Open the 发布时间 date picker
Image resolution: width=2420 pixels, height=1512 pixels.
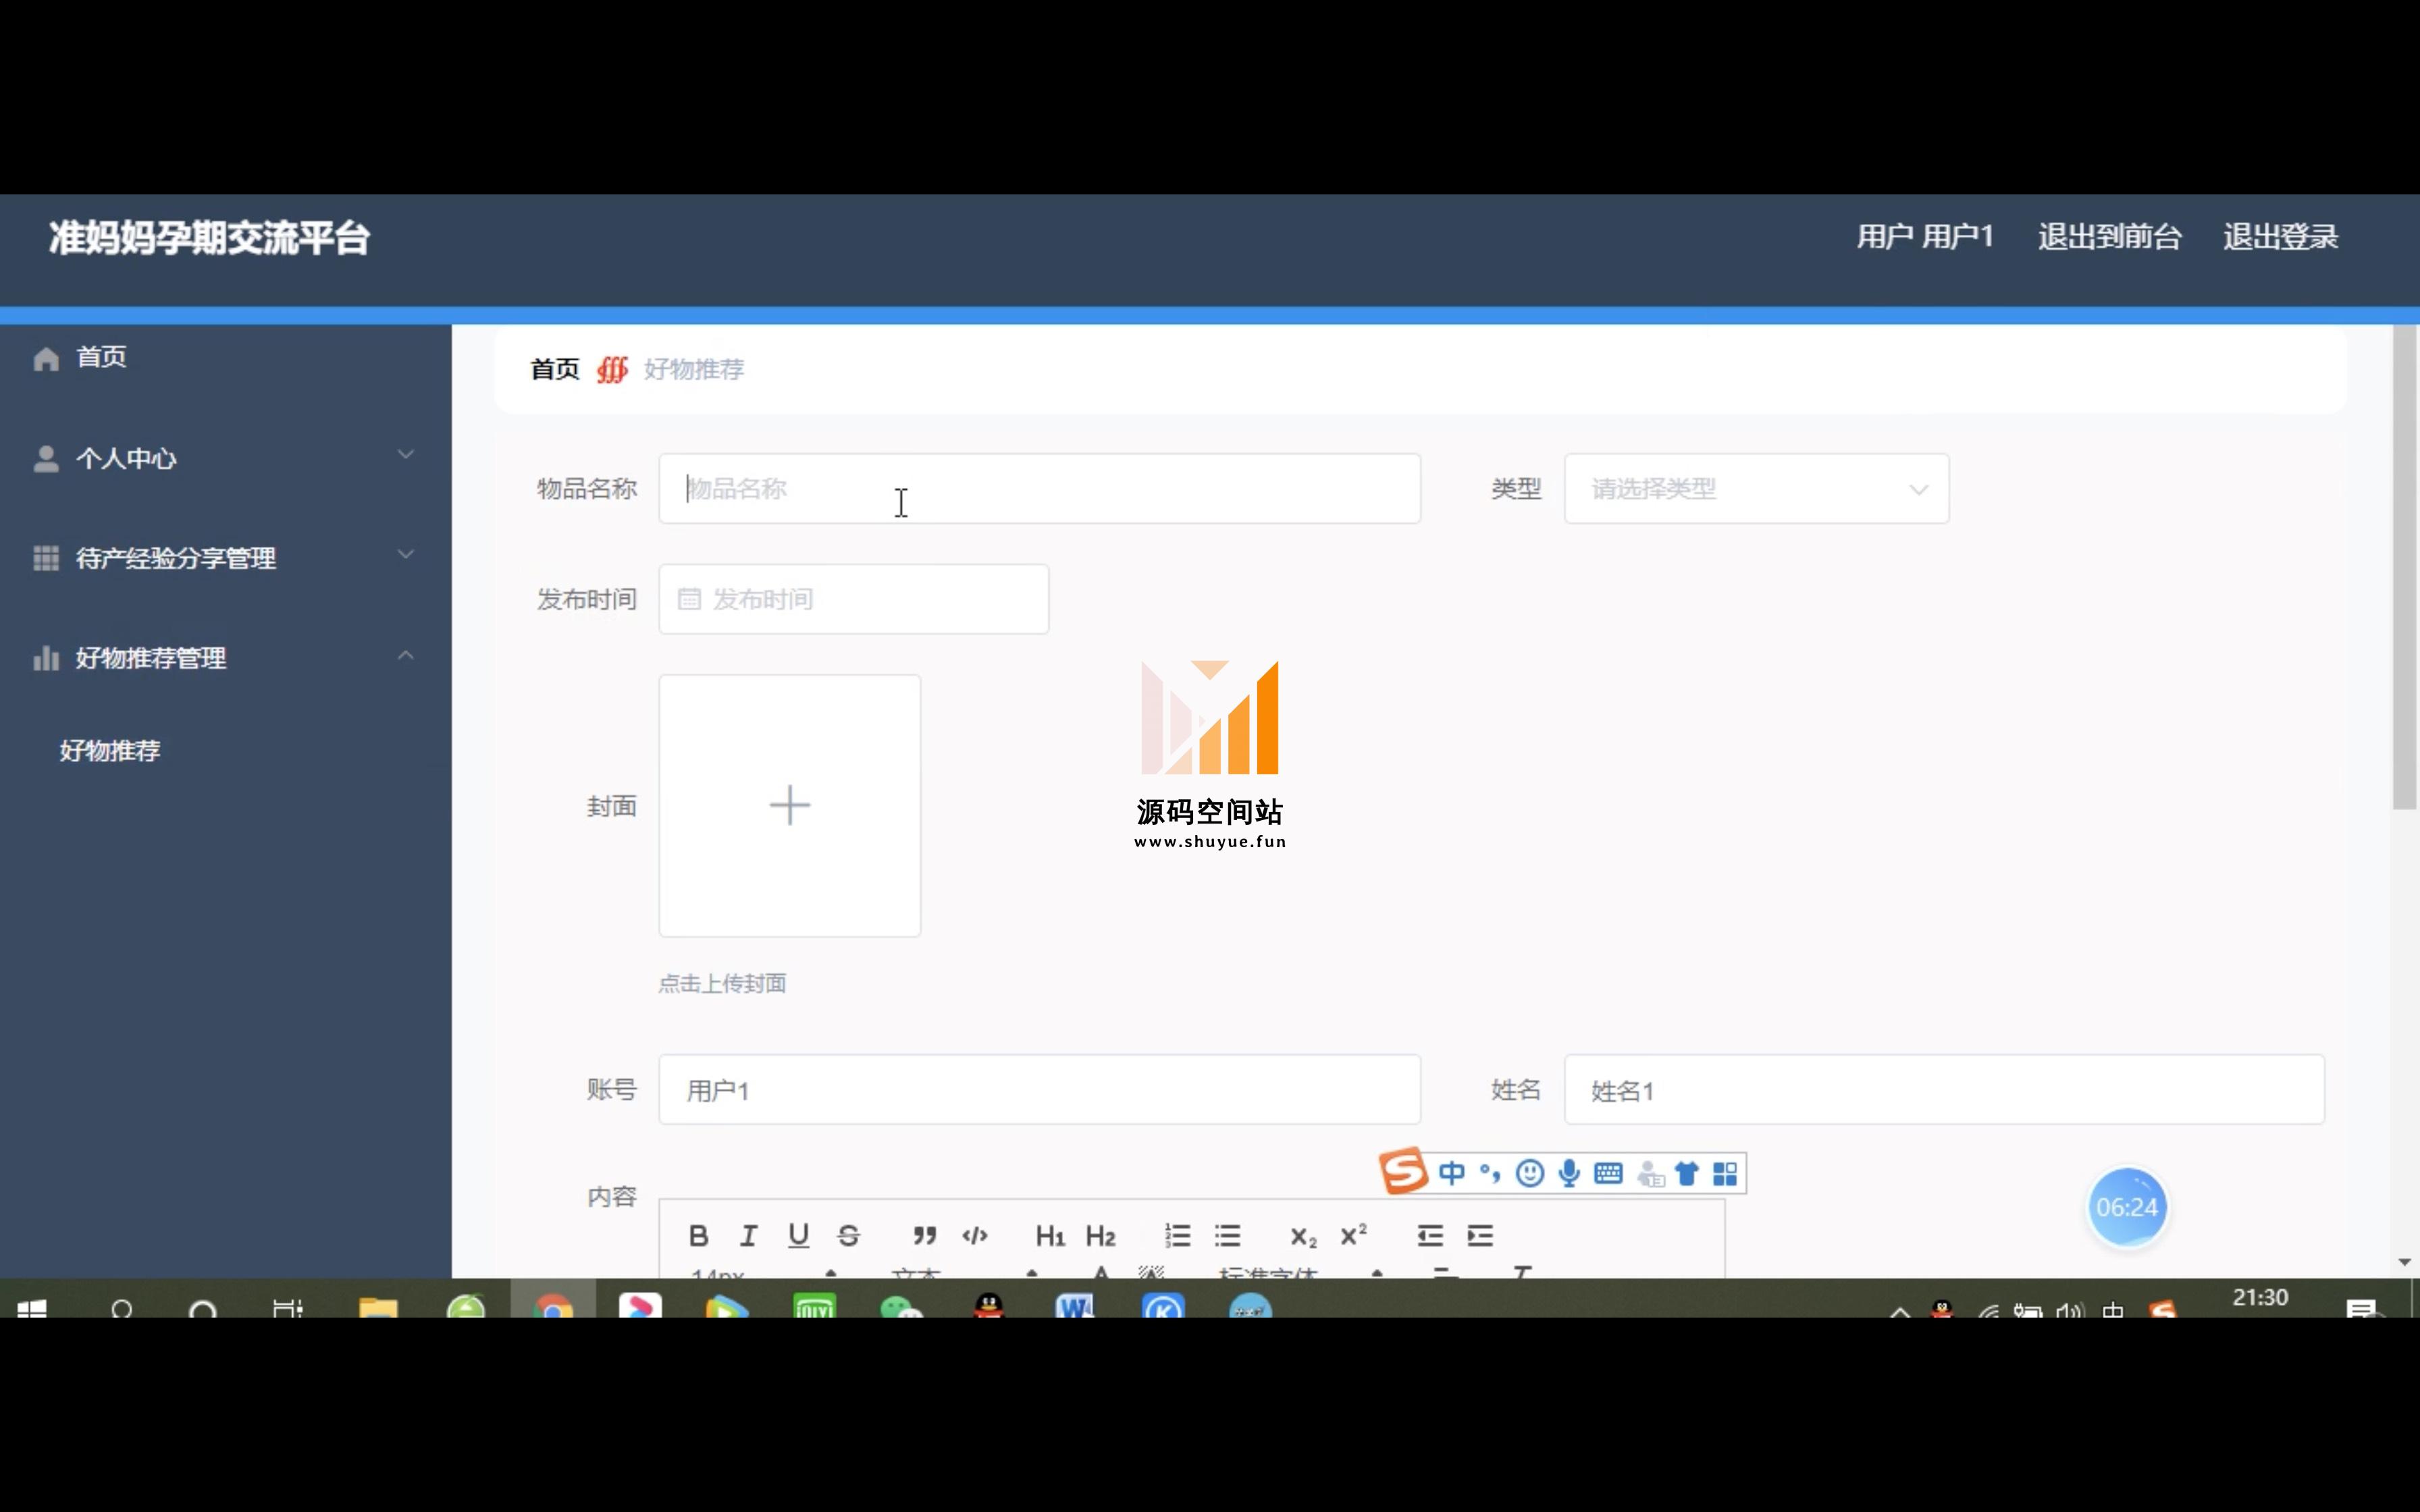pyautogui.click(x=854, y=599)
